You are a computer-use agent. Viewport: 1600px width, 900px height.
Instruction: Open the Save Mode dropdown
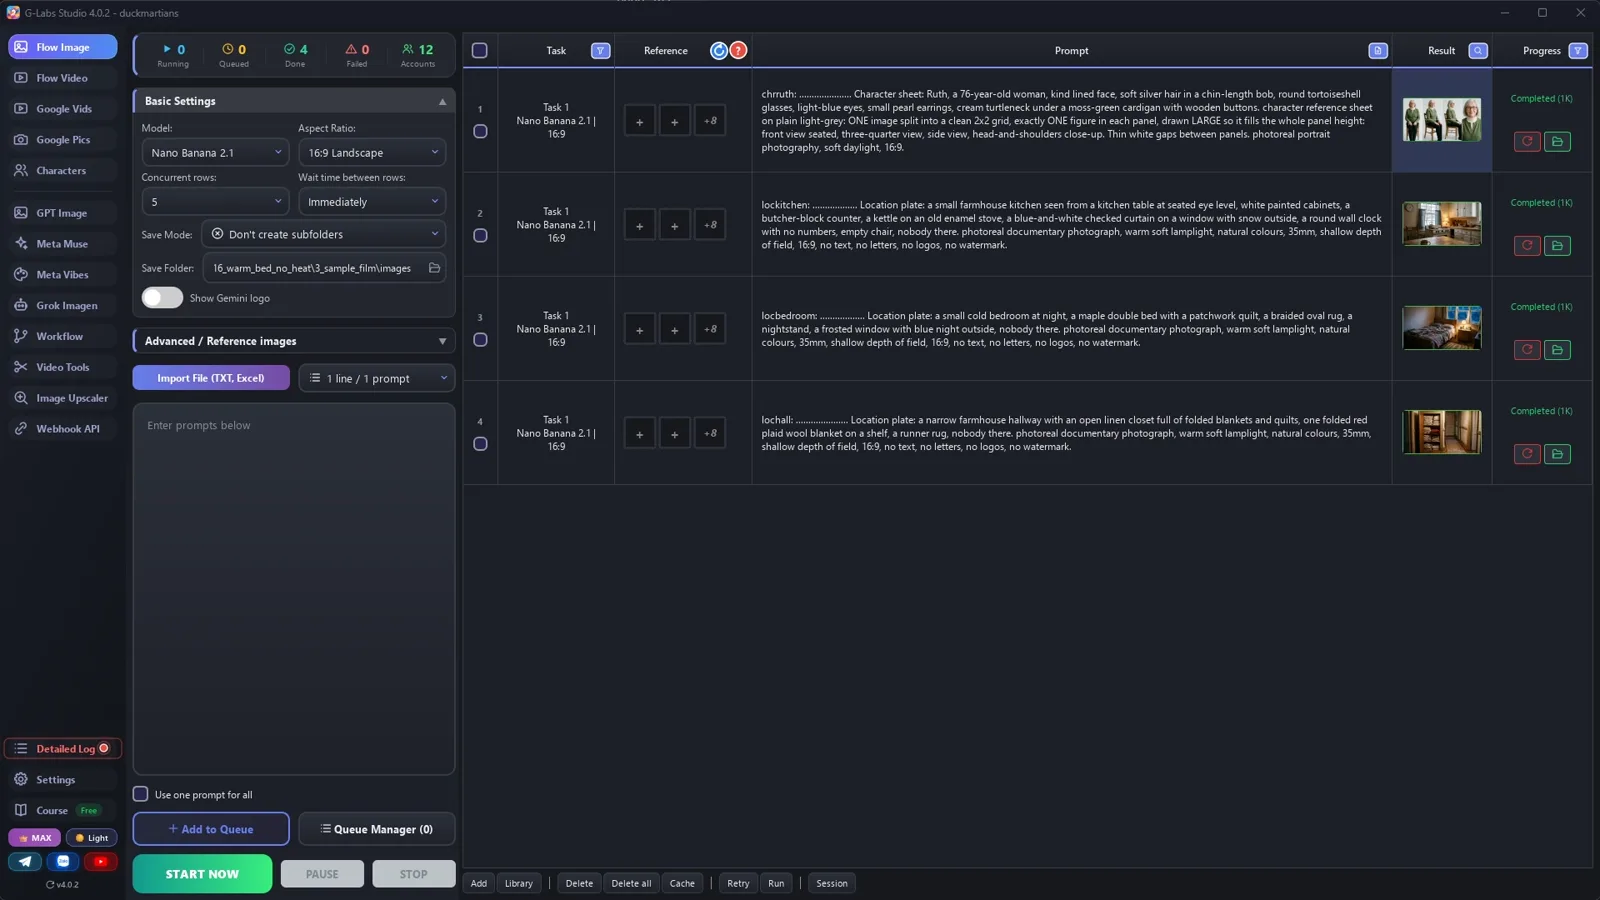click(x=324, y=234)
